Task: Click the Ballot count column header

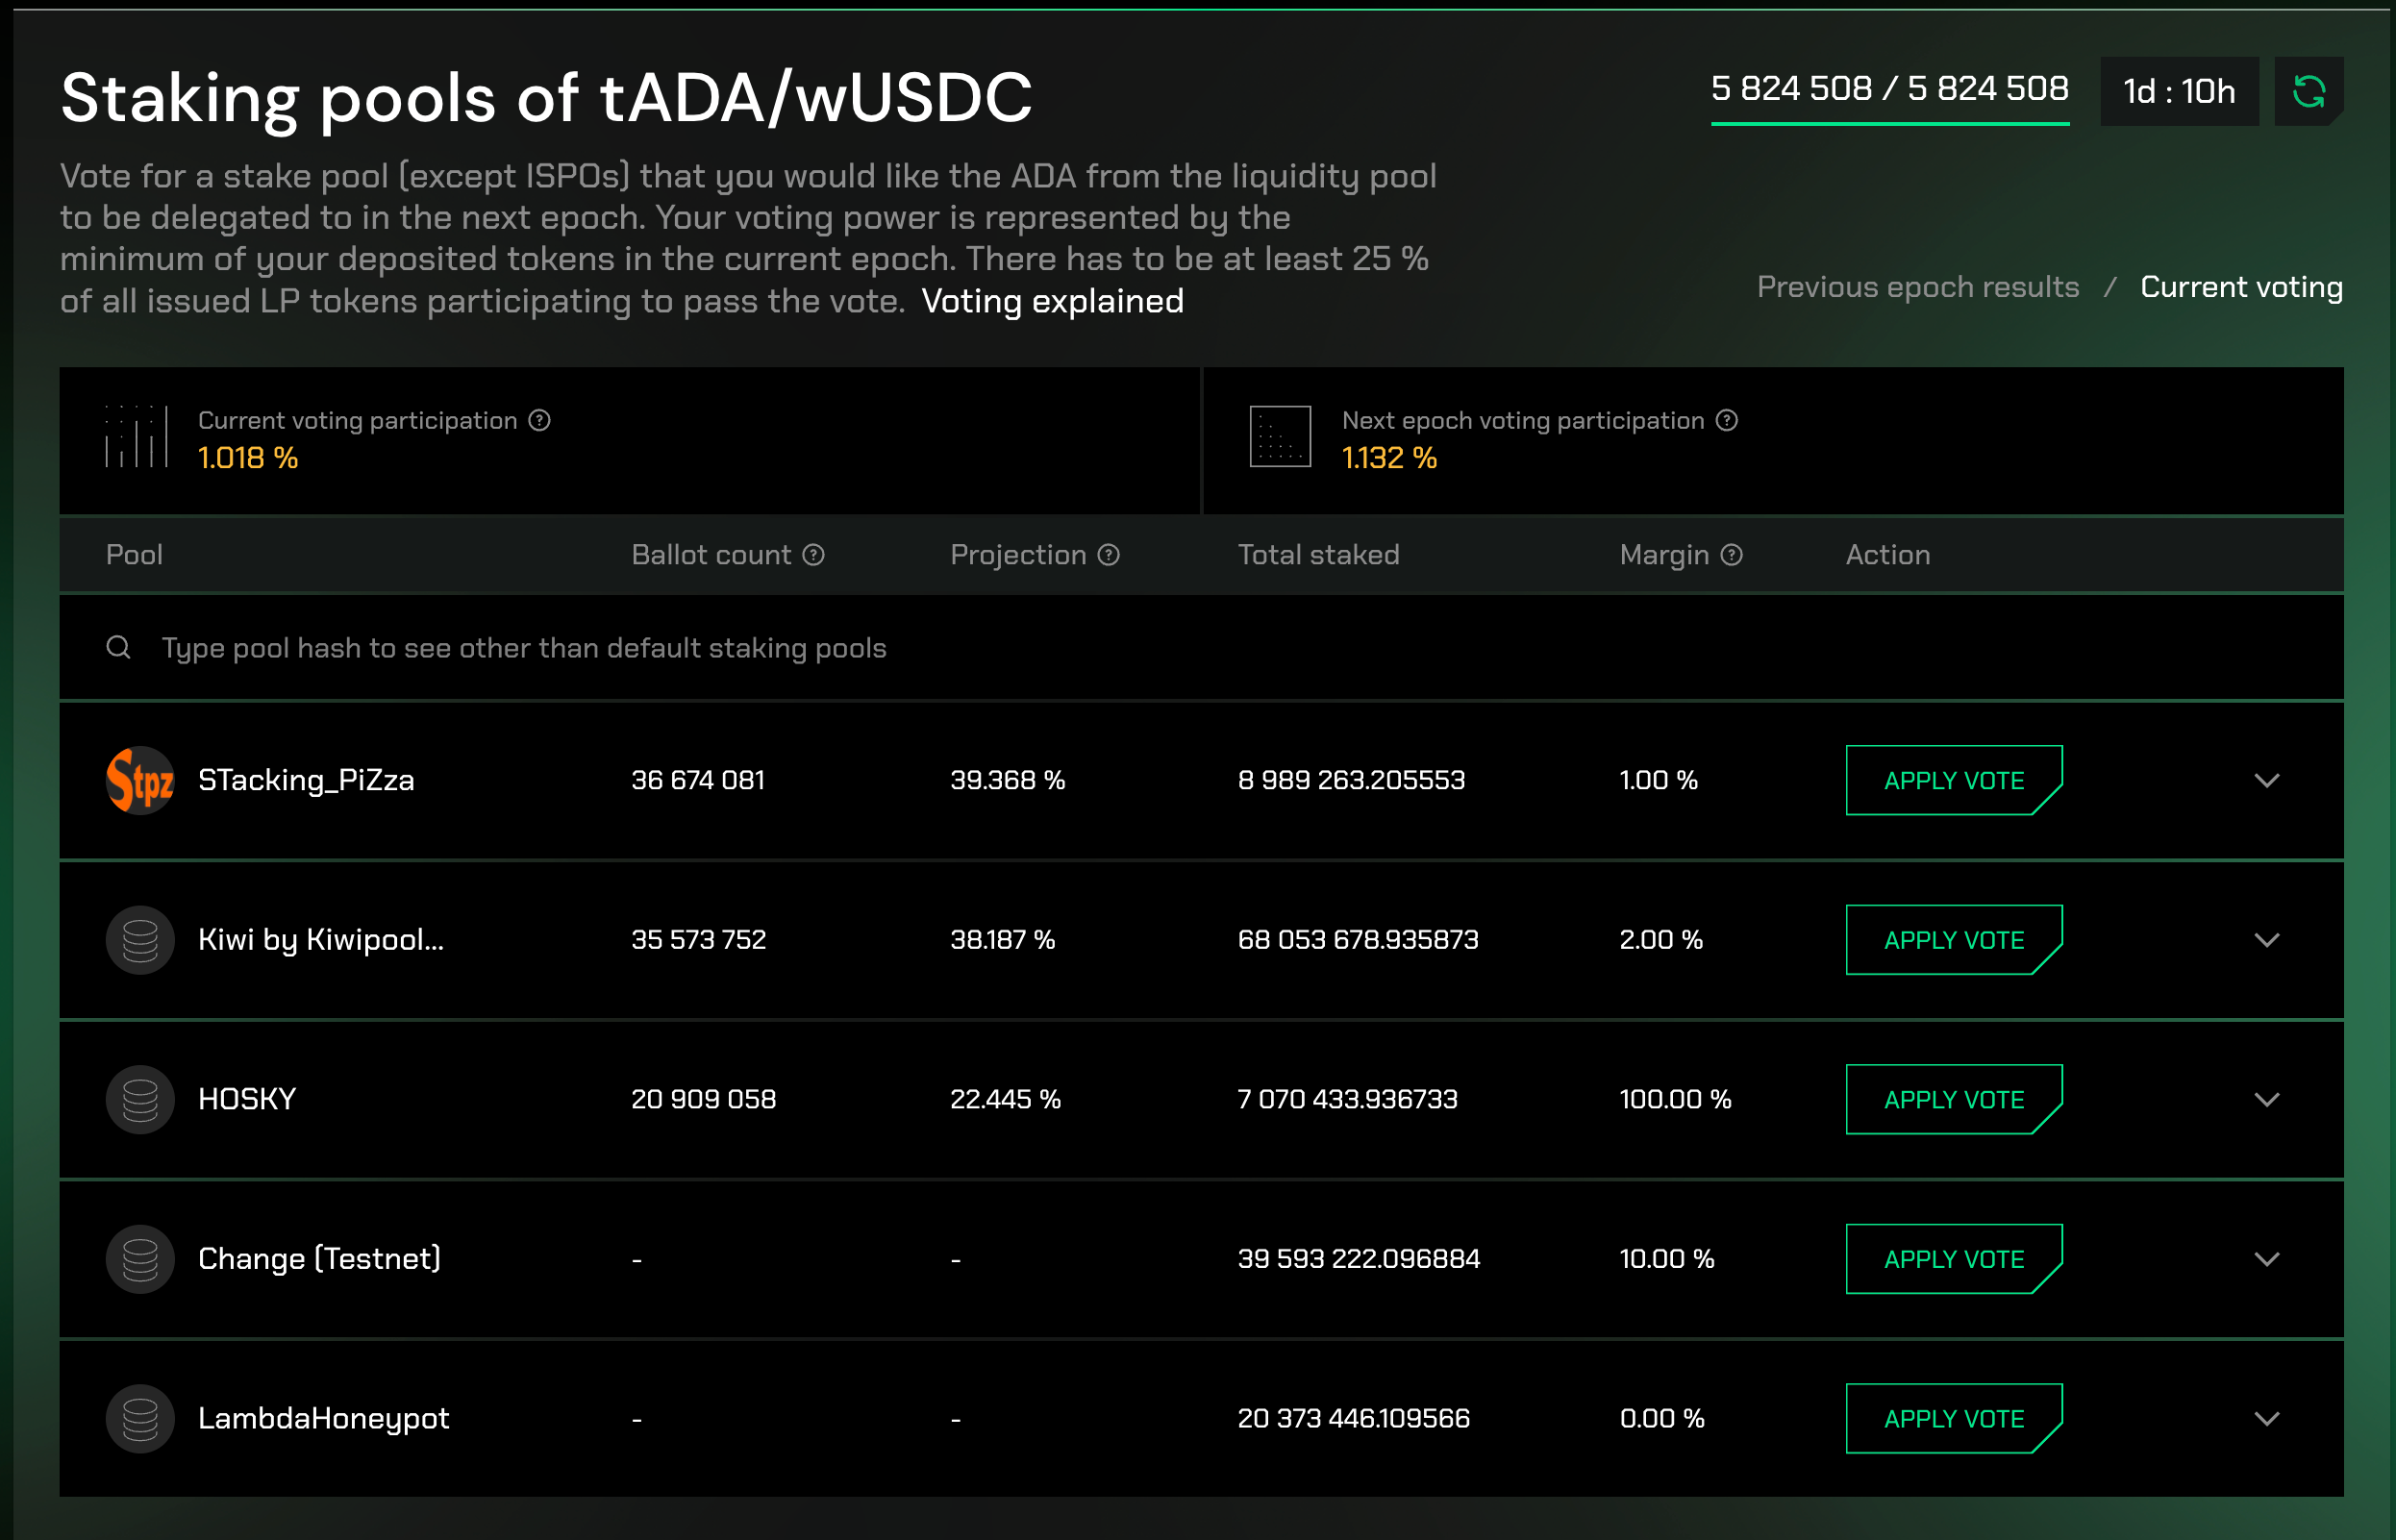Action: (711, 554)
